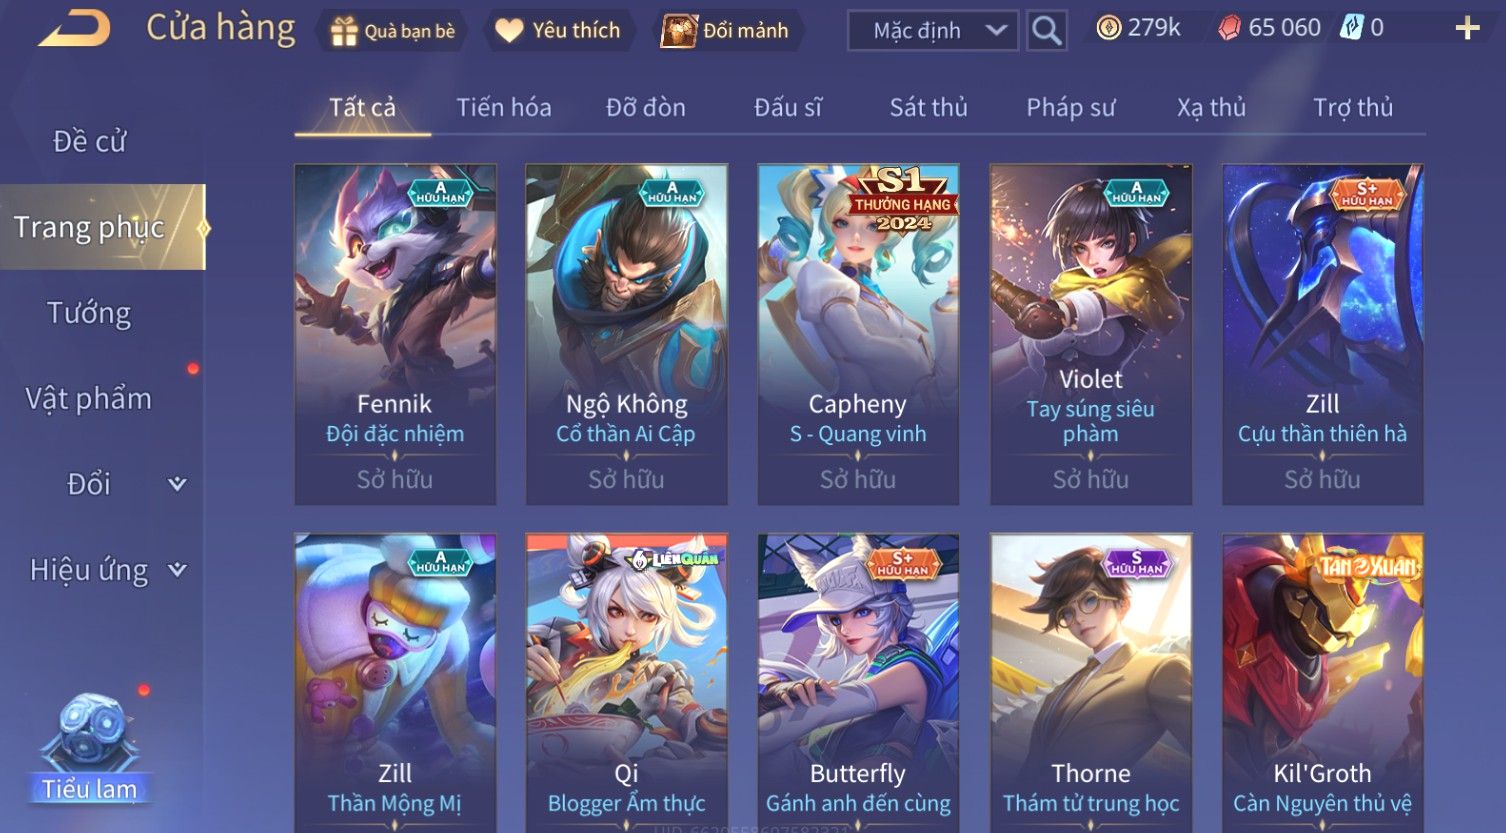
Task: Go to Tướng in sidebar
Action: 89,313
